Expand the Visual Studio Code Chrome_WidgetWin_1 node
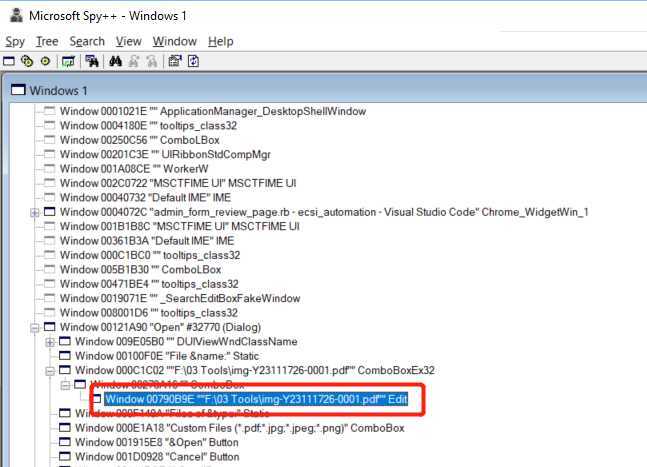 [35, 212]
